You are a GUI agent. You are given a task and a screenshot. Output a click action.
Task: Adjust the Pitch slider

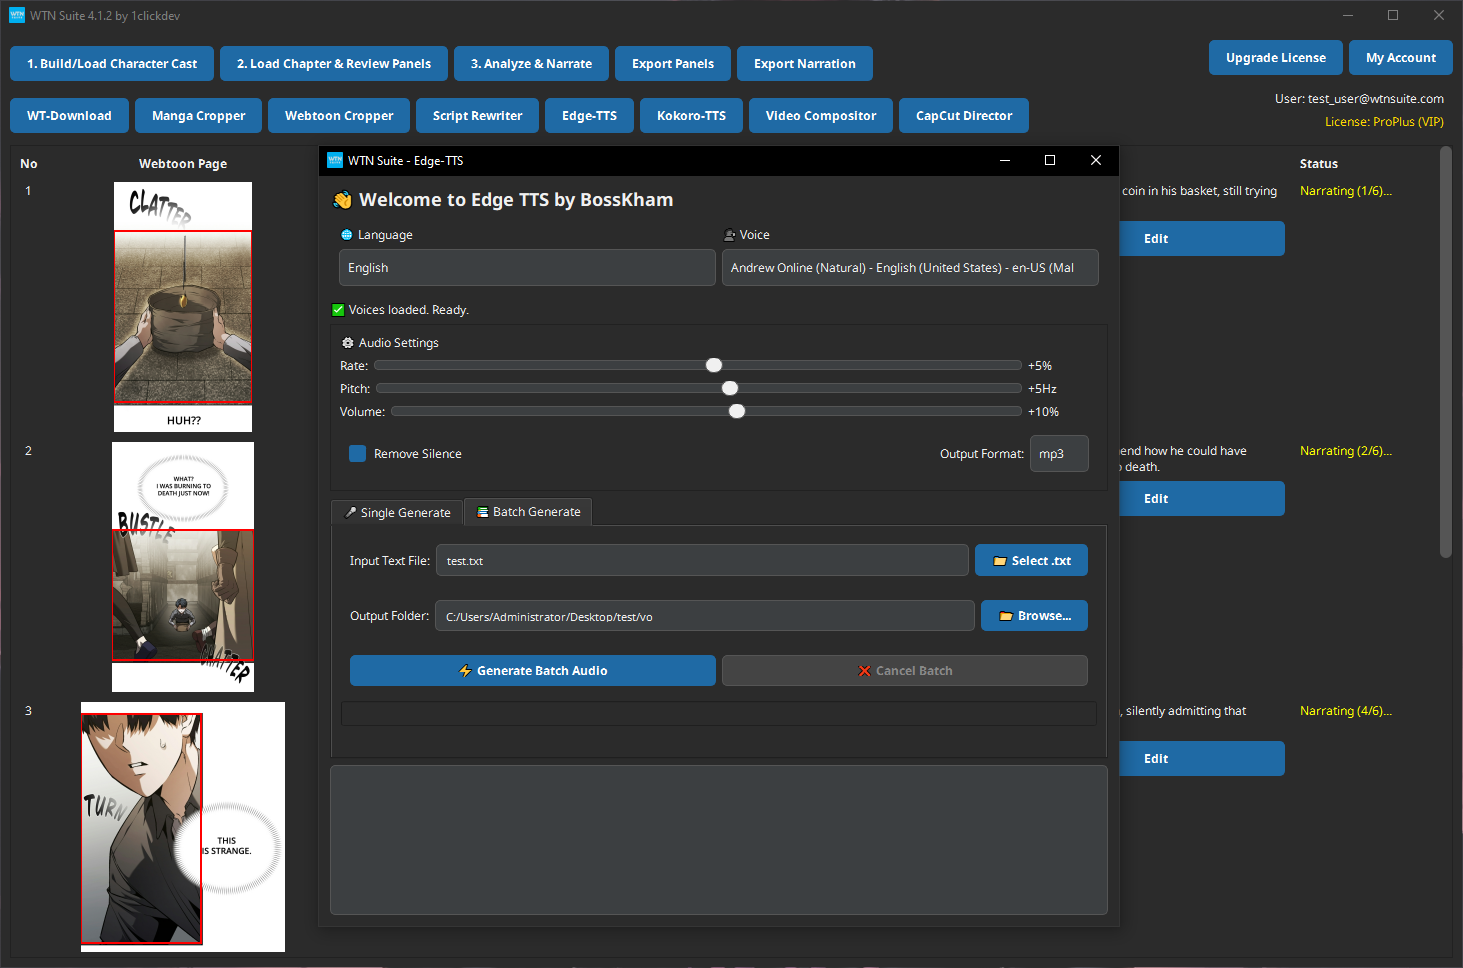click(x=729, y=388)
